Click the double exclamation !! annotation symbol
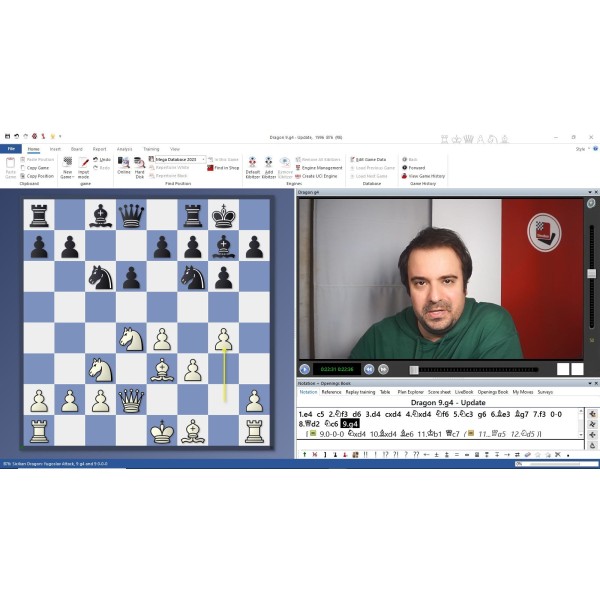The width and height of the screenshot is (600, 600). tap(365, 455)
